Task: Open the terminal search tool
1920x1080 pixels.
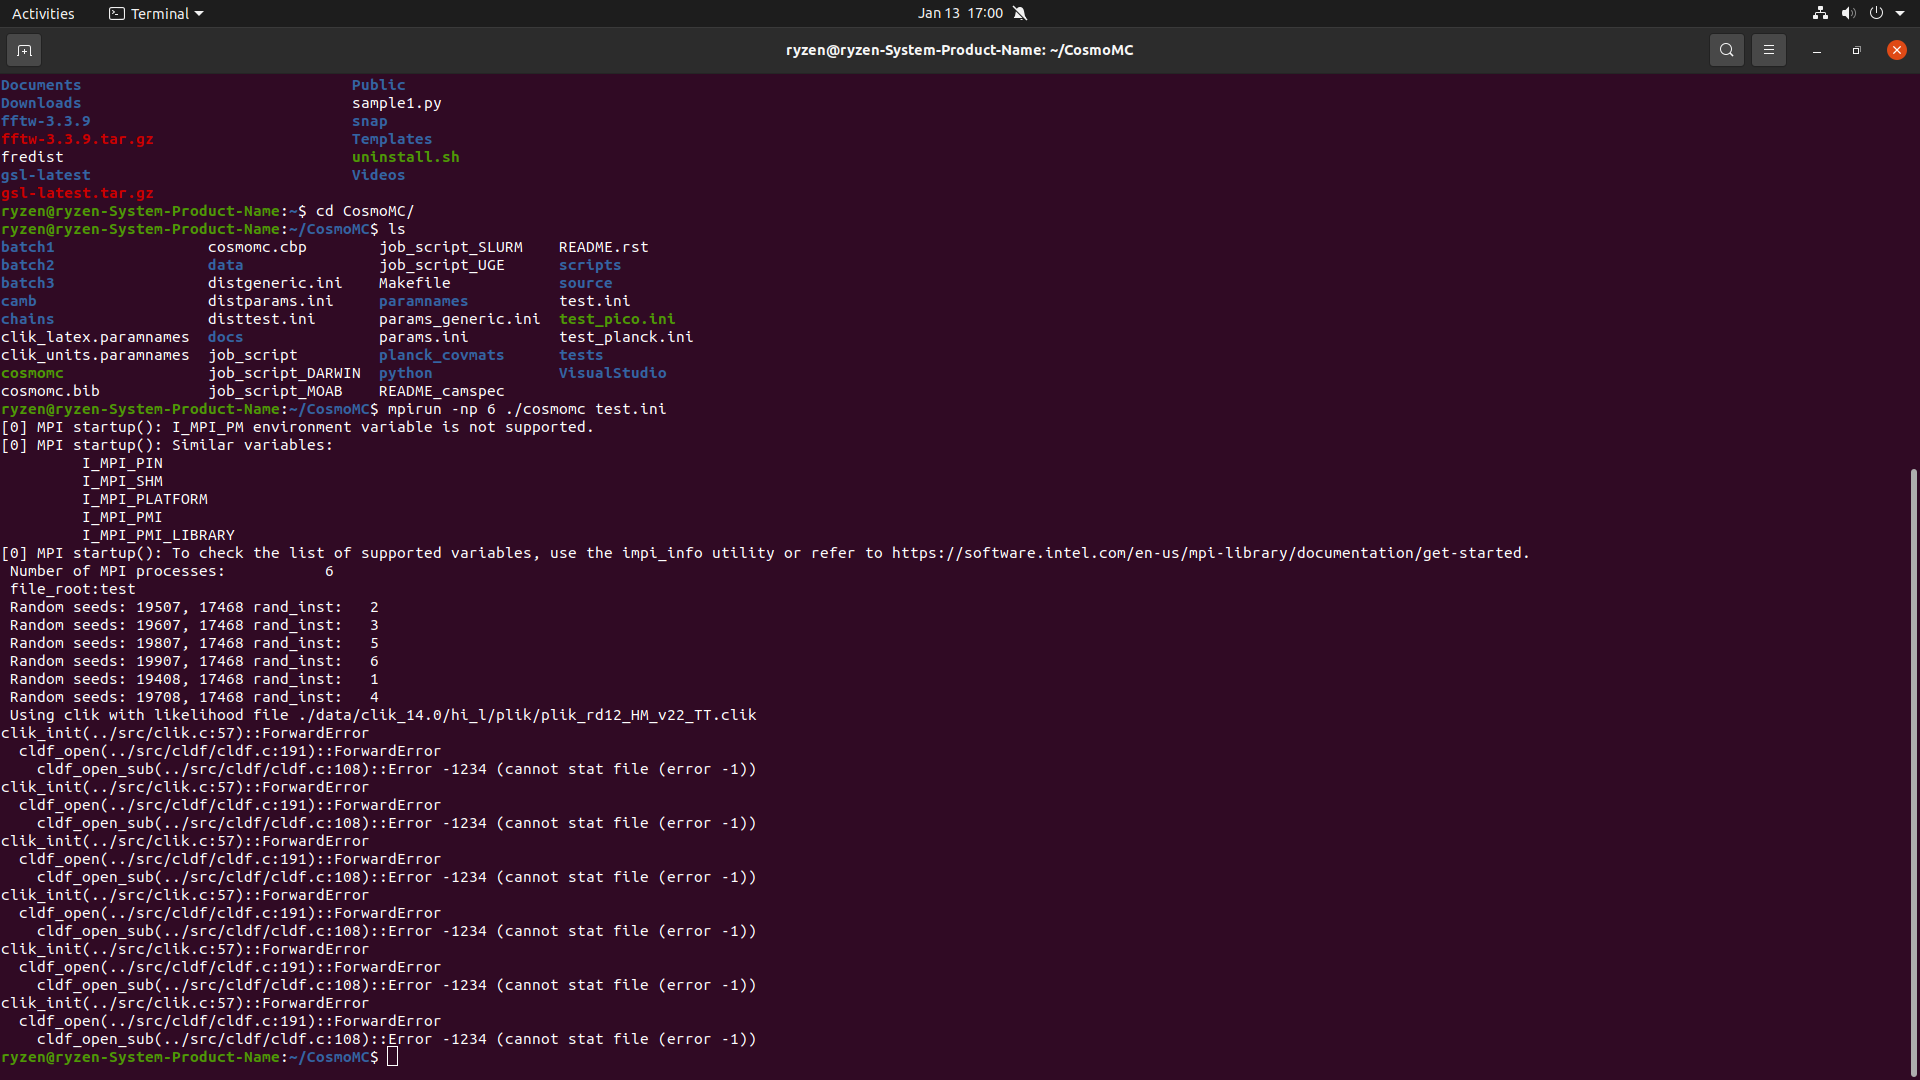Action: pos(1726,50)
